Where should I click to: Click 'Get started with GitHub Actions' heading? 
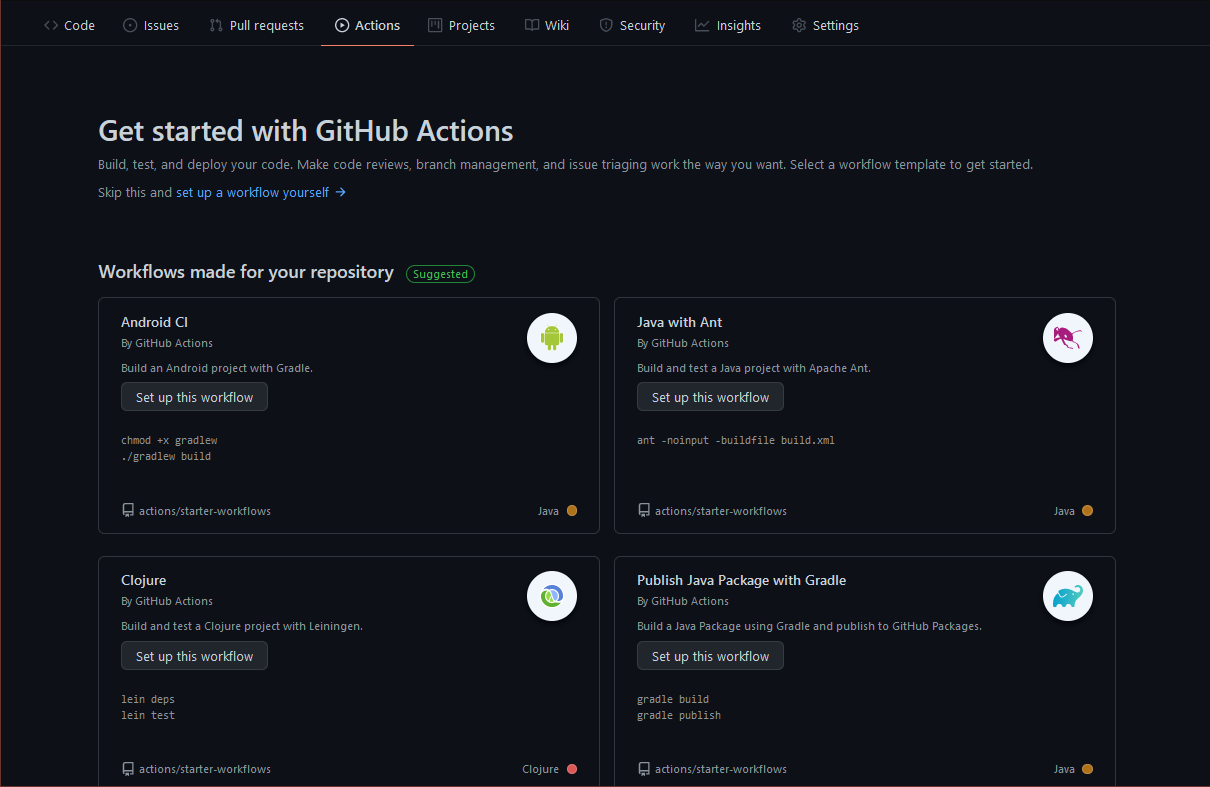(306, 131)
